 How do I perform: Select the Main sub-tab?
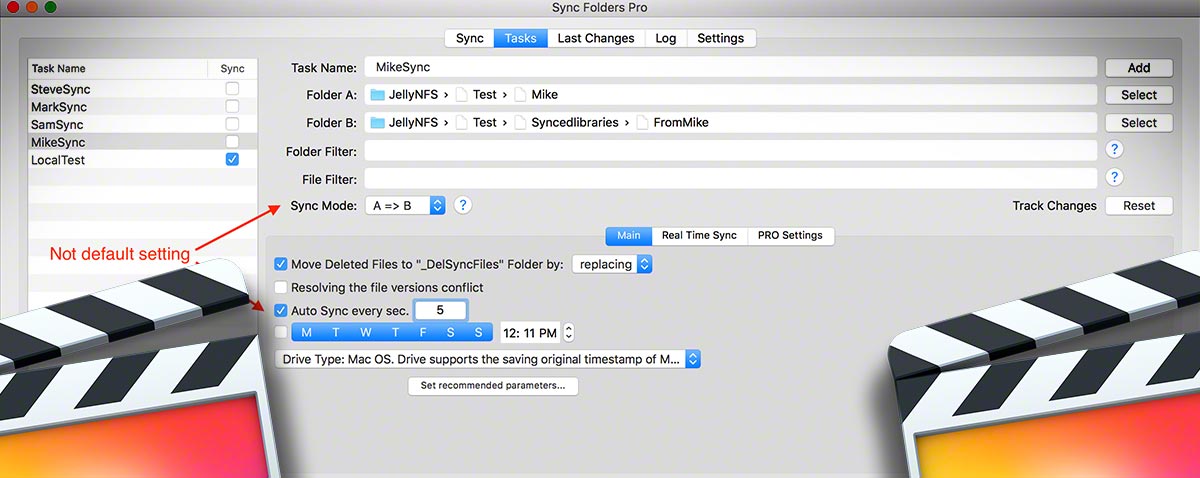(x=628, y=236)
